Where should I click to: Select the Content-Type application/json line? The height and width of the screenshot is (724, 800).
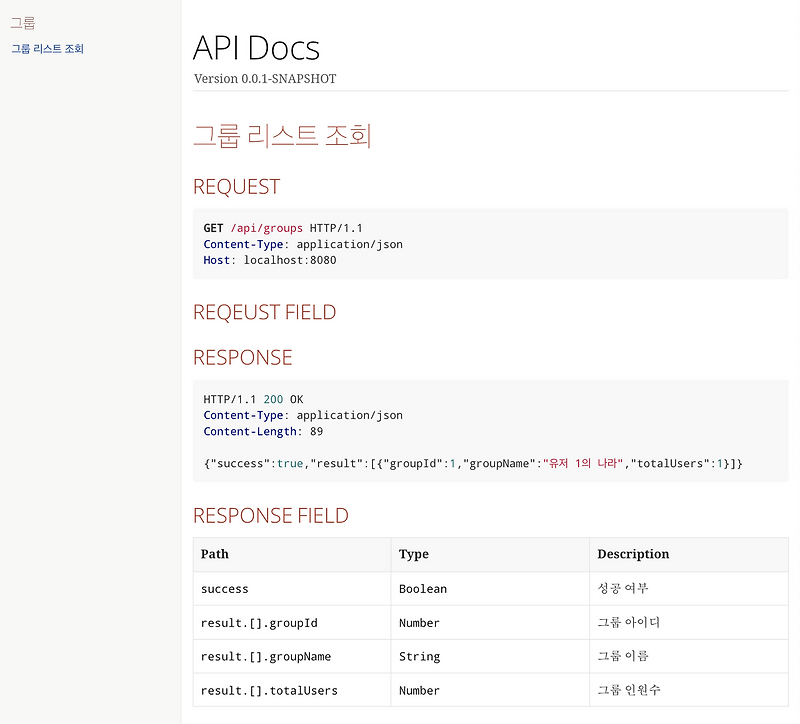pos(303,244)
